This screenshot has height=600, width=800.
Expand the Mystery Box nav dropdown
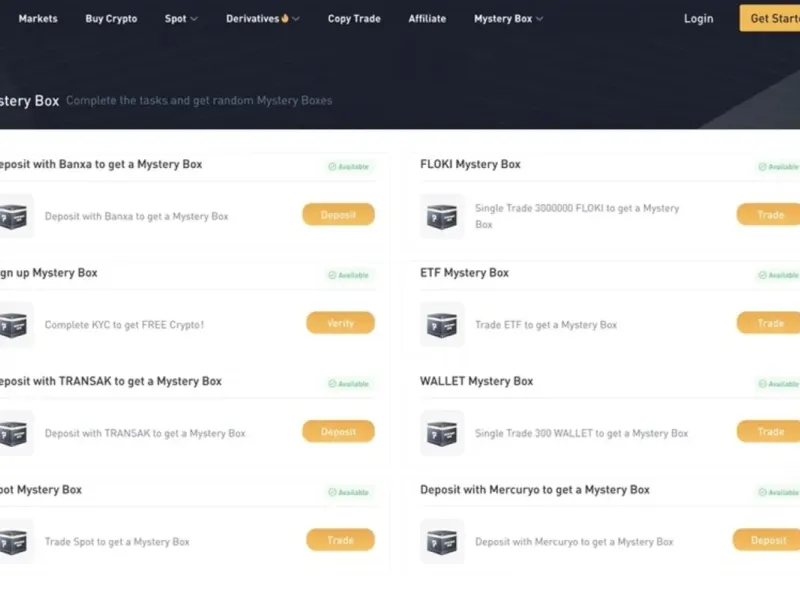[508, 19]
